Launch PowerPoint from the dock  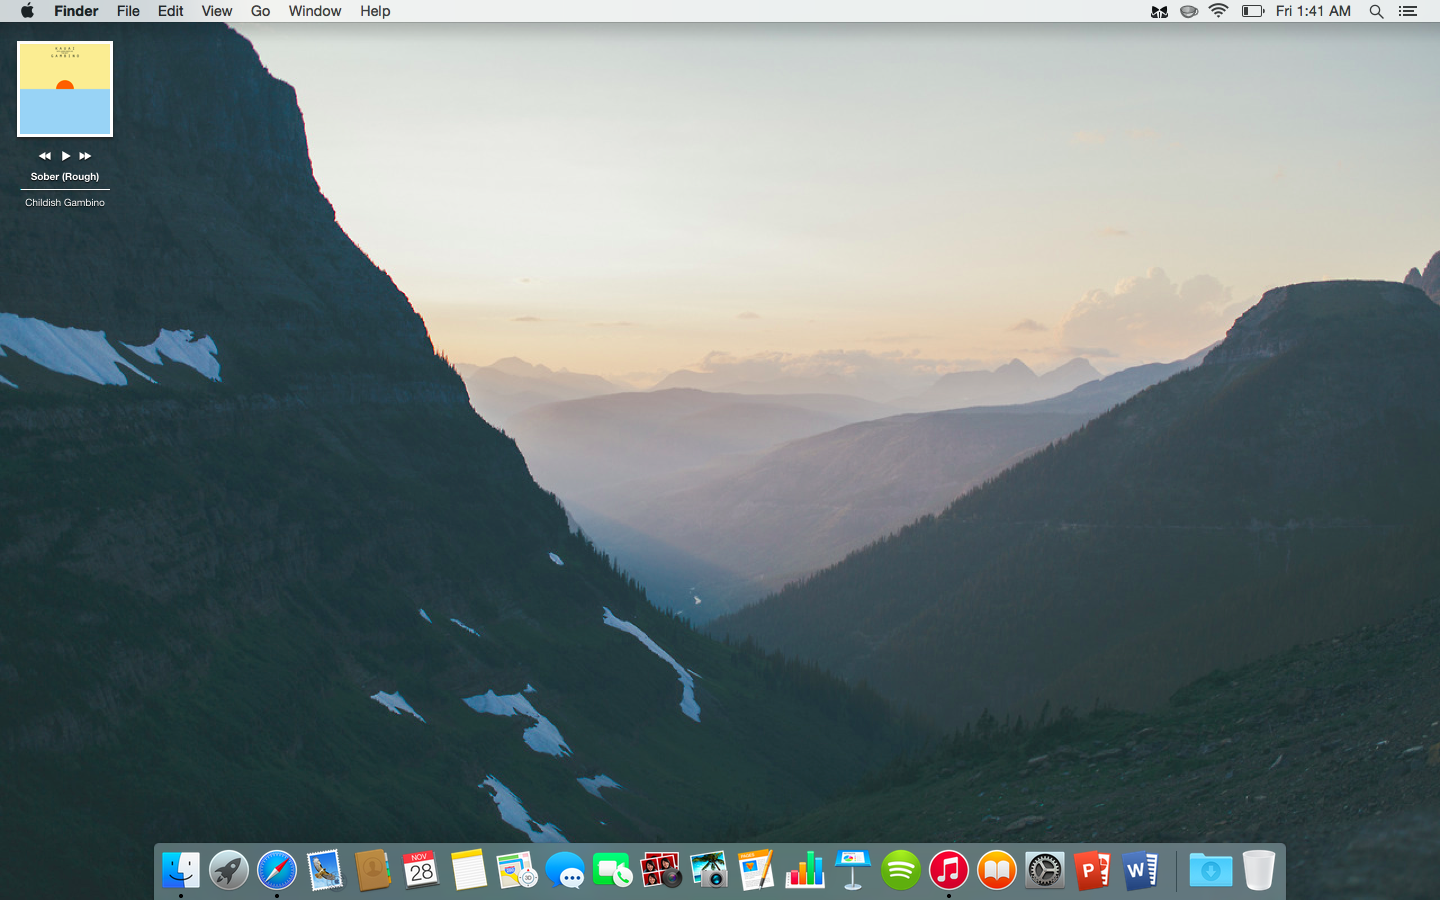click(1093, 870)
